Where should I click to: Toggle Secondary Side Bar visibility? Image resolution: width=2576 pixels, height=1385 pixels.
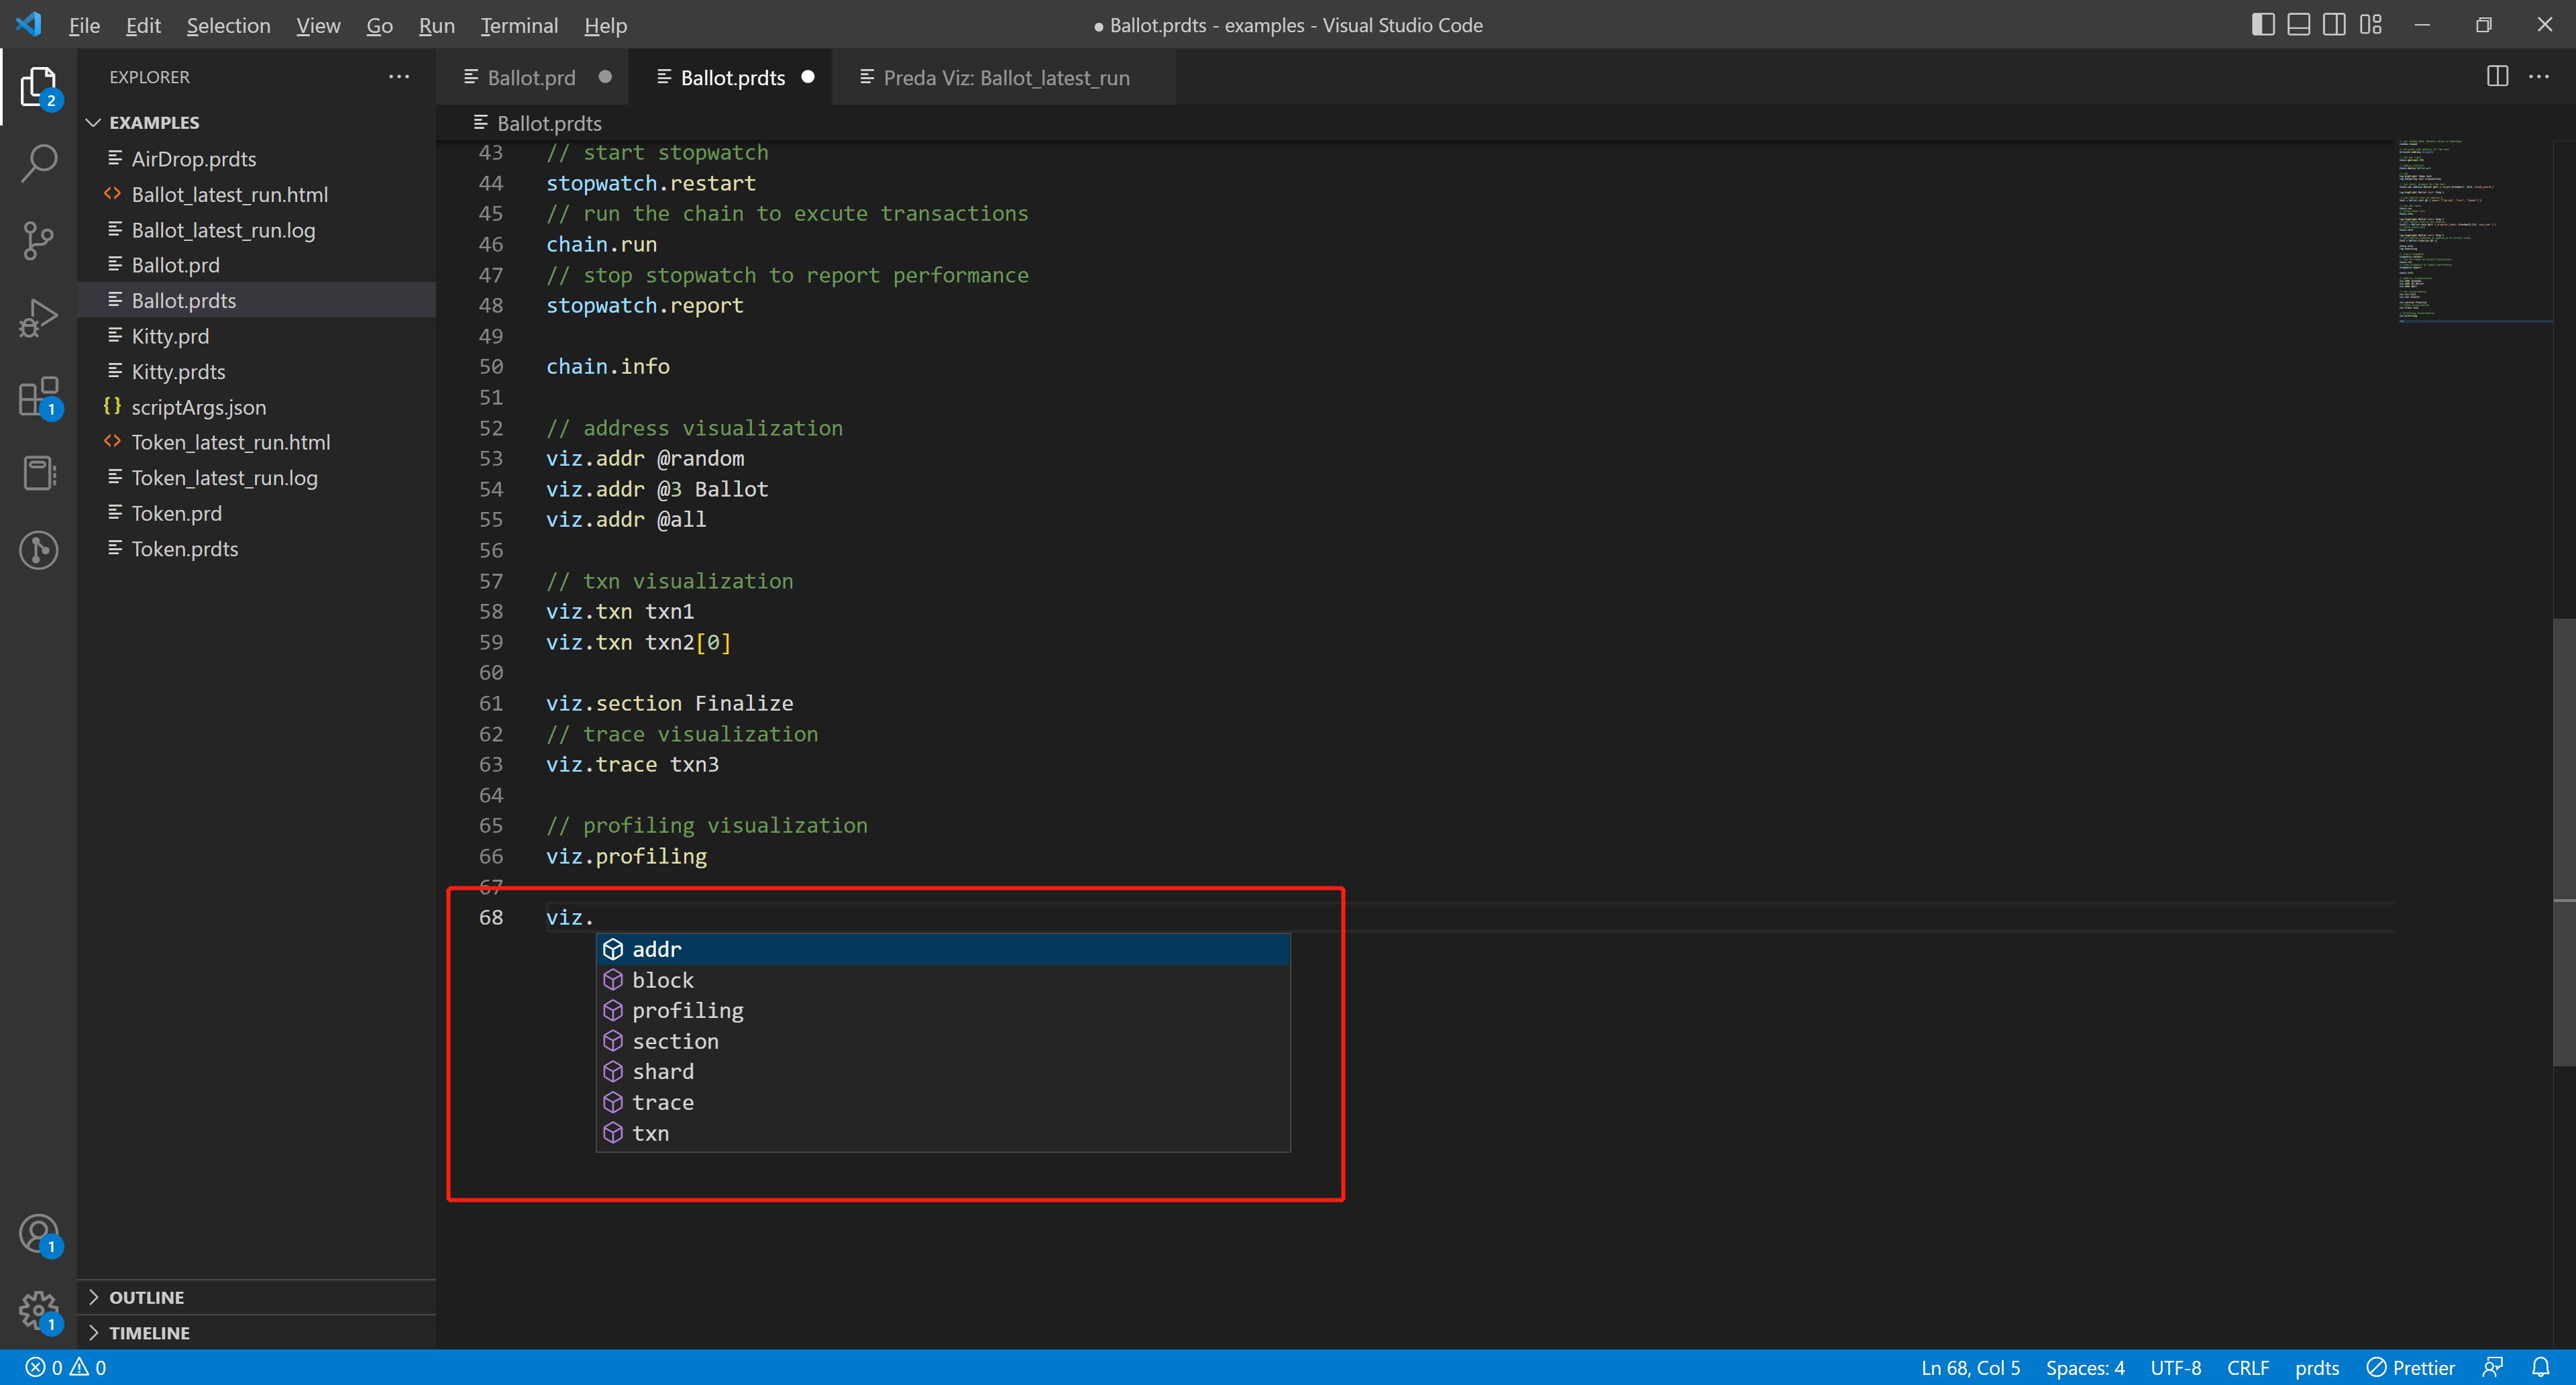[2335, 24]
